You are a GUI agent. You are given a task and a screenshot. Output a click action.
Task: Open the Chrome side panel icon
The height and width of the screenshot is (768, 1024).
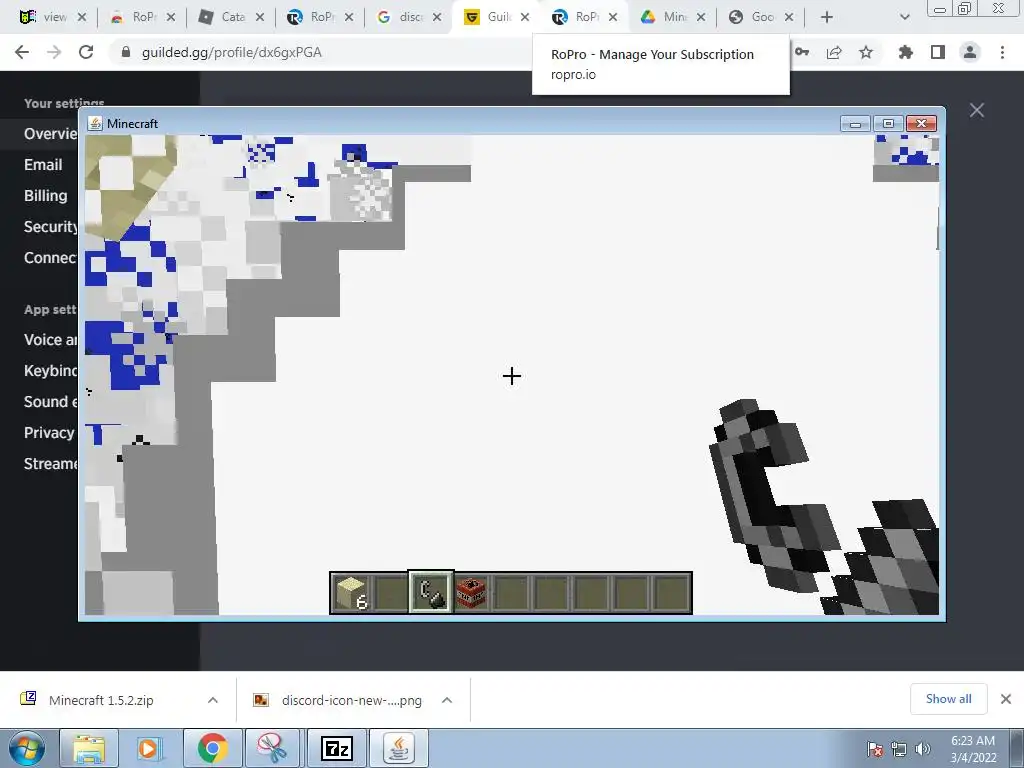pyautogui.click(x=938, y=52)
